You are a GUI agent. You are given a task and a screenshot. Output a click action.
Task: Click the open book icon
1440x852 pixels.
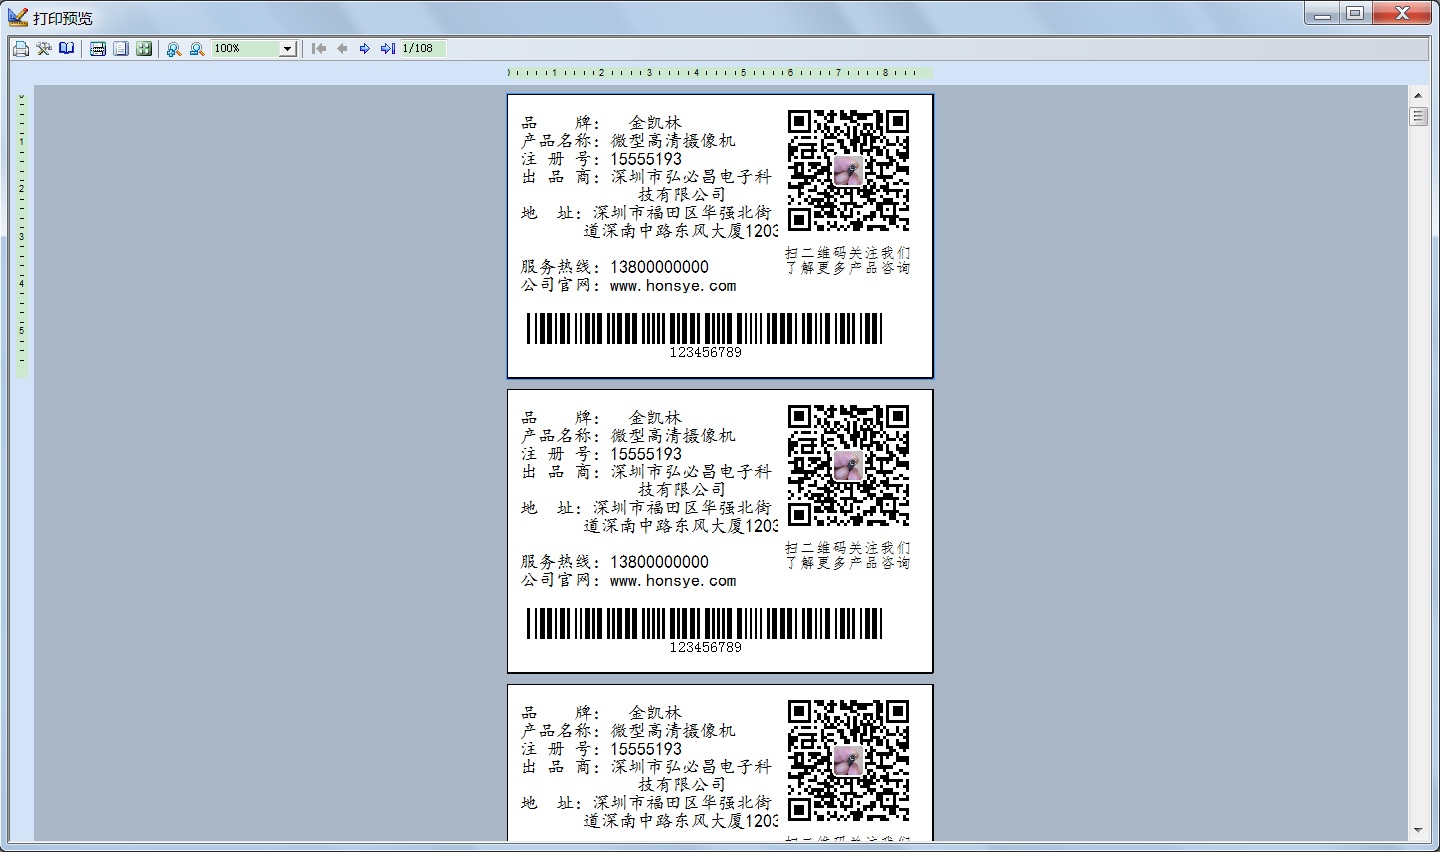[67, 49]
